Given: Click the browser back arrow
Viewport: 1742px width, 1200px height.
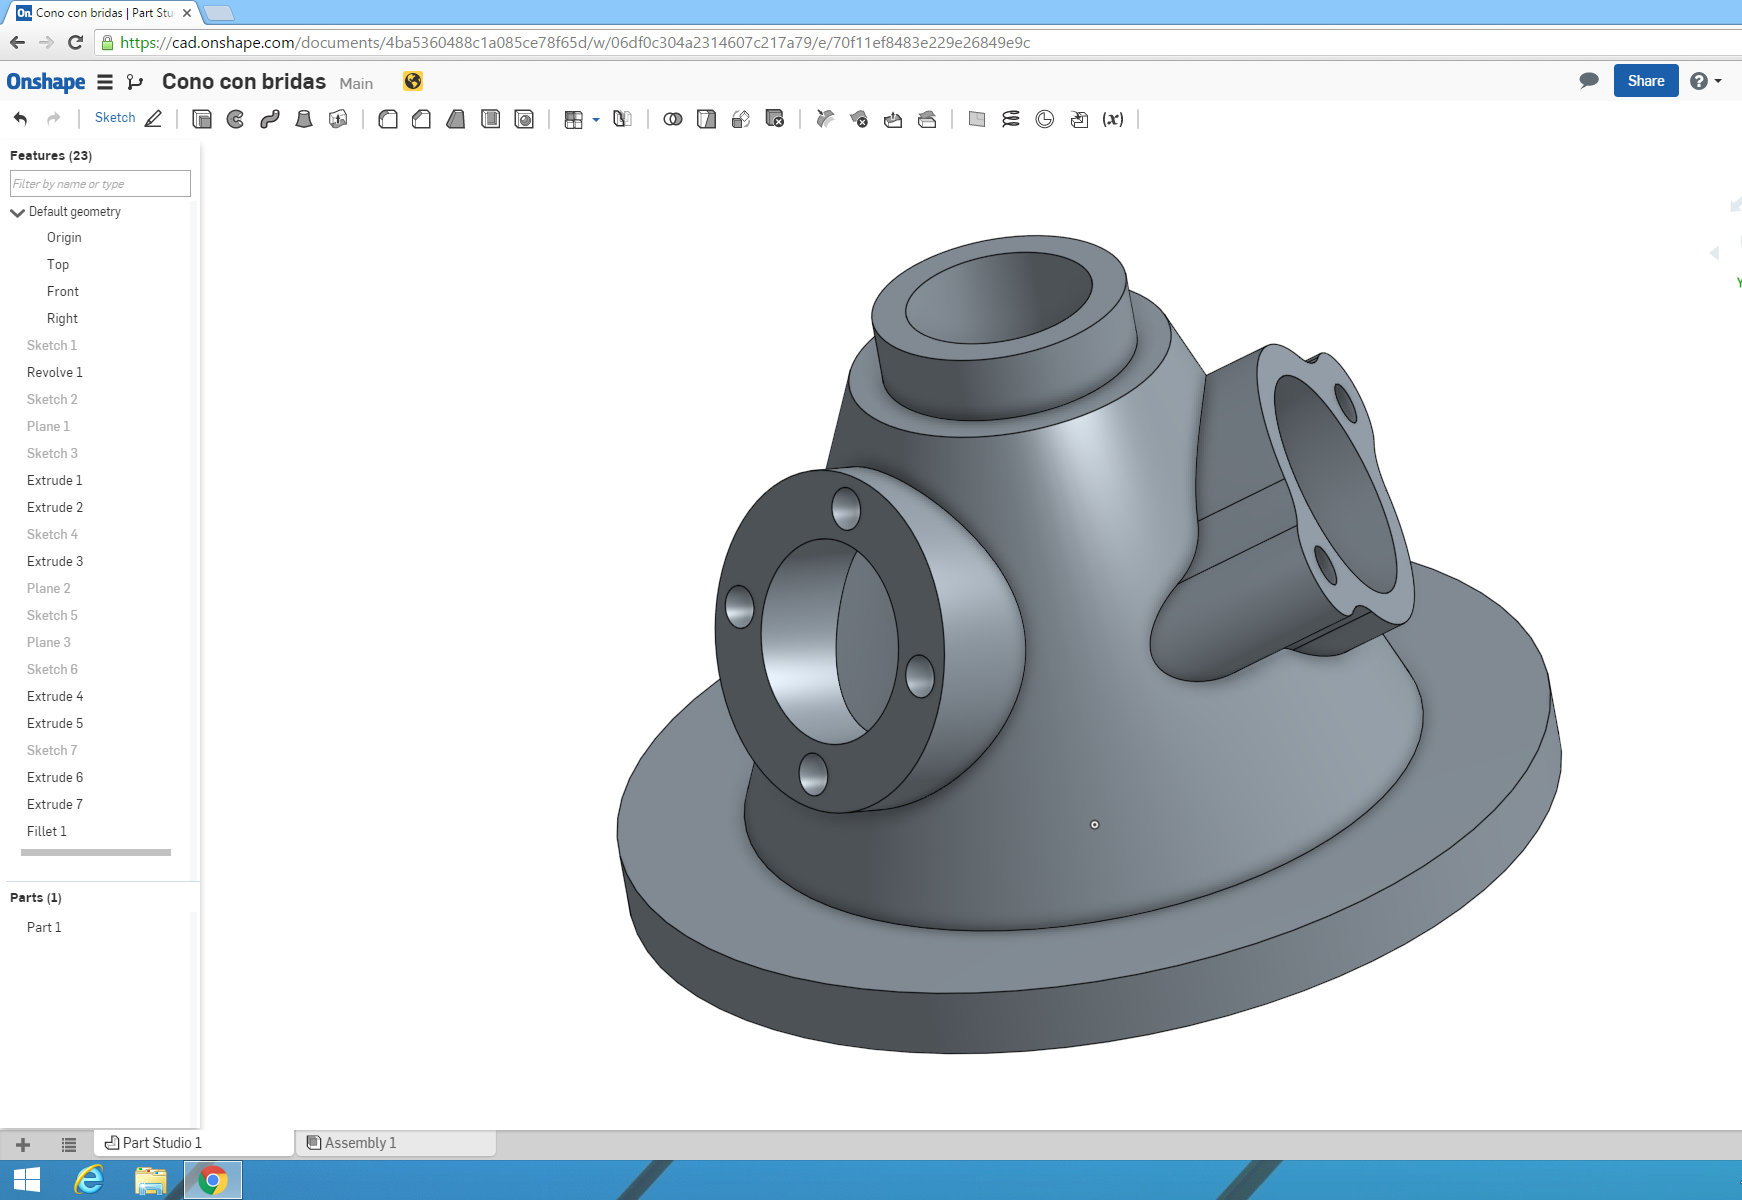Looking at the screenshot, I should point(17,42).
